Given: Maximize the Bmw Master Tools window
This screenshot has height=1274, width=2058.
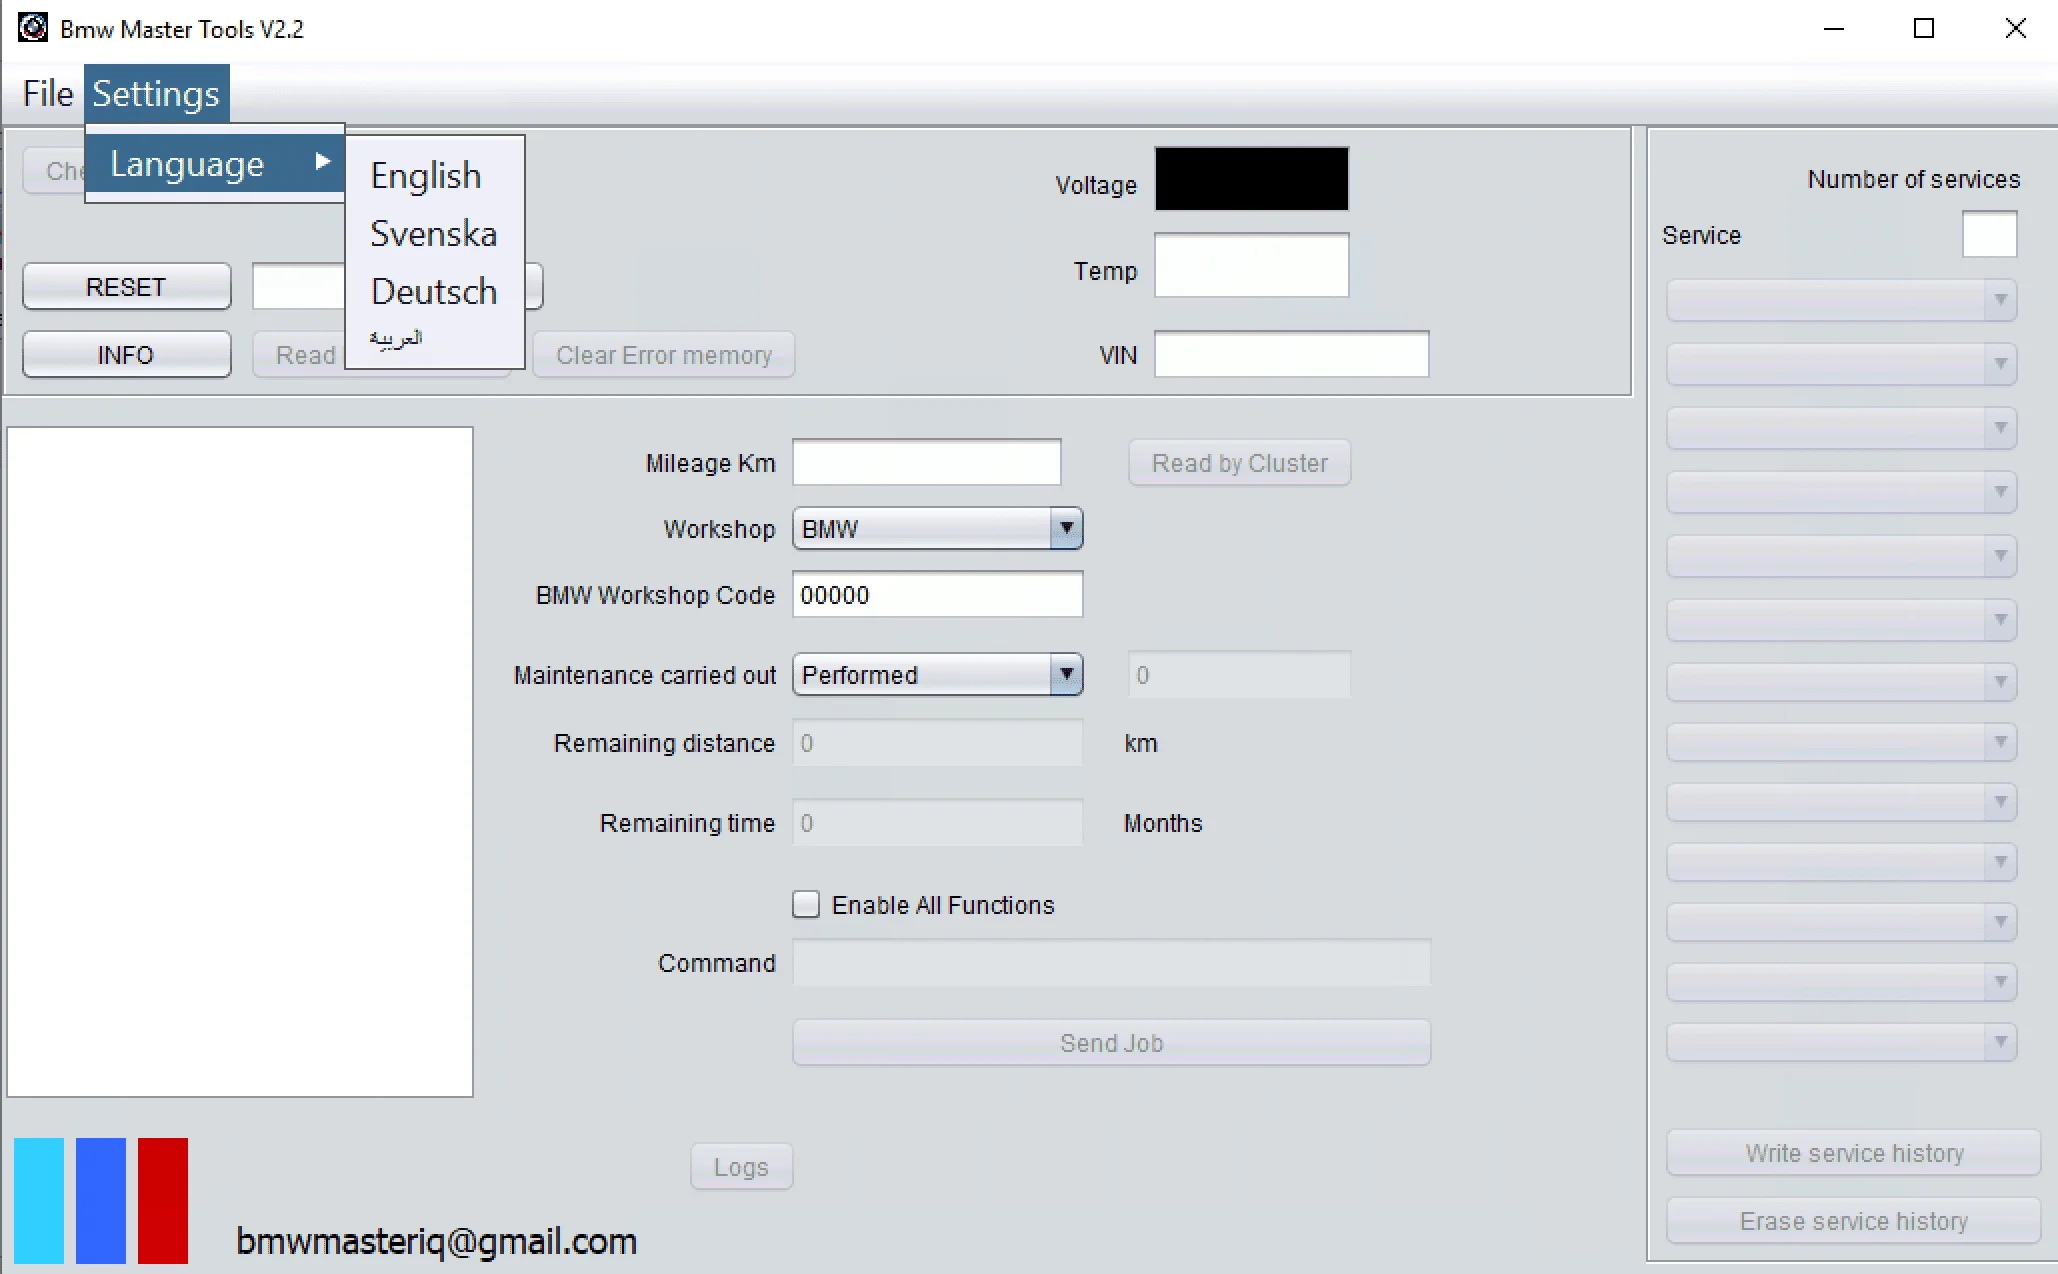Looking at the screenshot, I should 1924,29.
